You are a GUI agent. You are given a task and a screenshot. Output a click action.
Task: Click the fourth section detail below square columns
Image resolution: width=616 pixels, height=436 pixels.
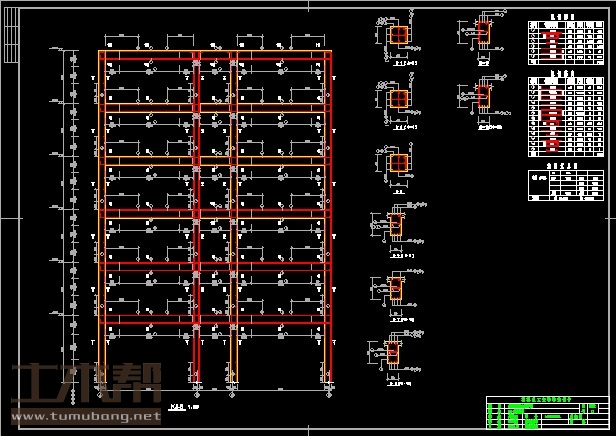point(397,228)
